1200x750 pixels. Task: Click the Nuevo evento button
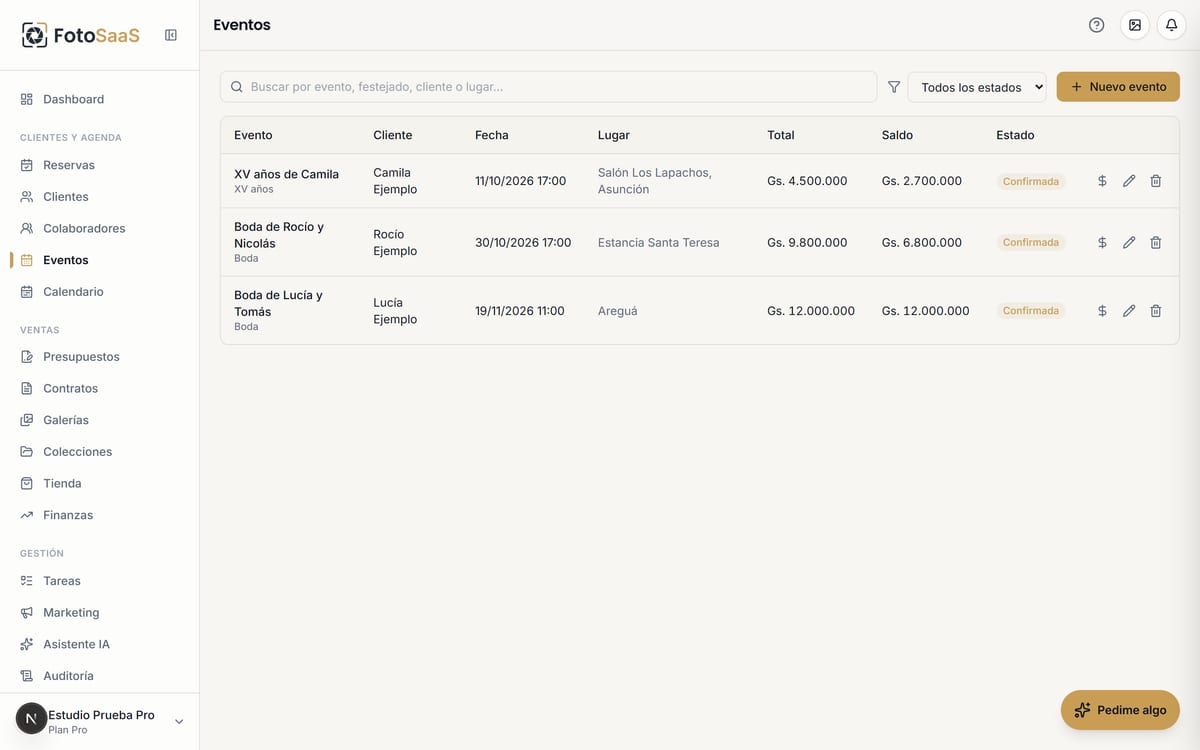coord(1118,87)
